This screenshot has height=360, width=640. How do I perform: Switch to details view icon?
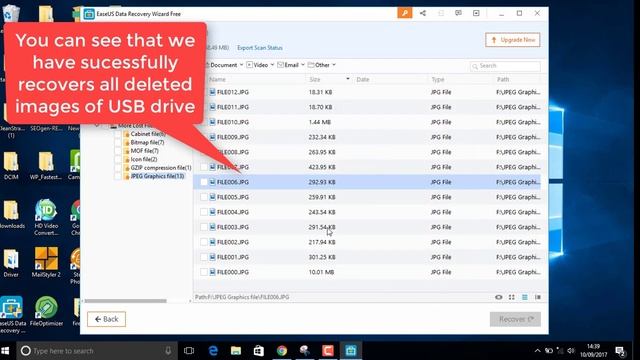[538, 297]
